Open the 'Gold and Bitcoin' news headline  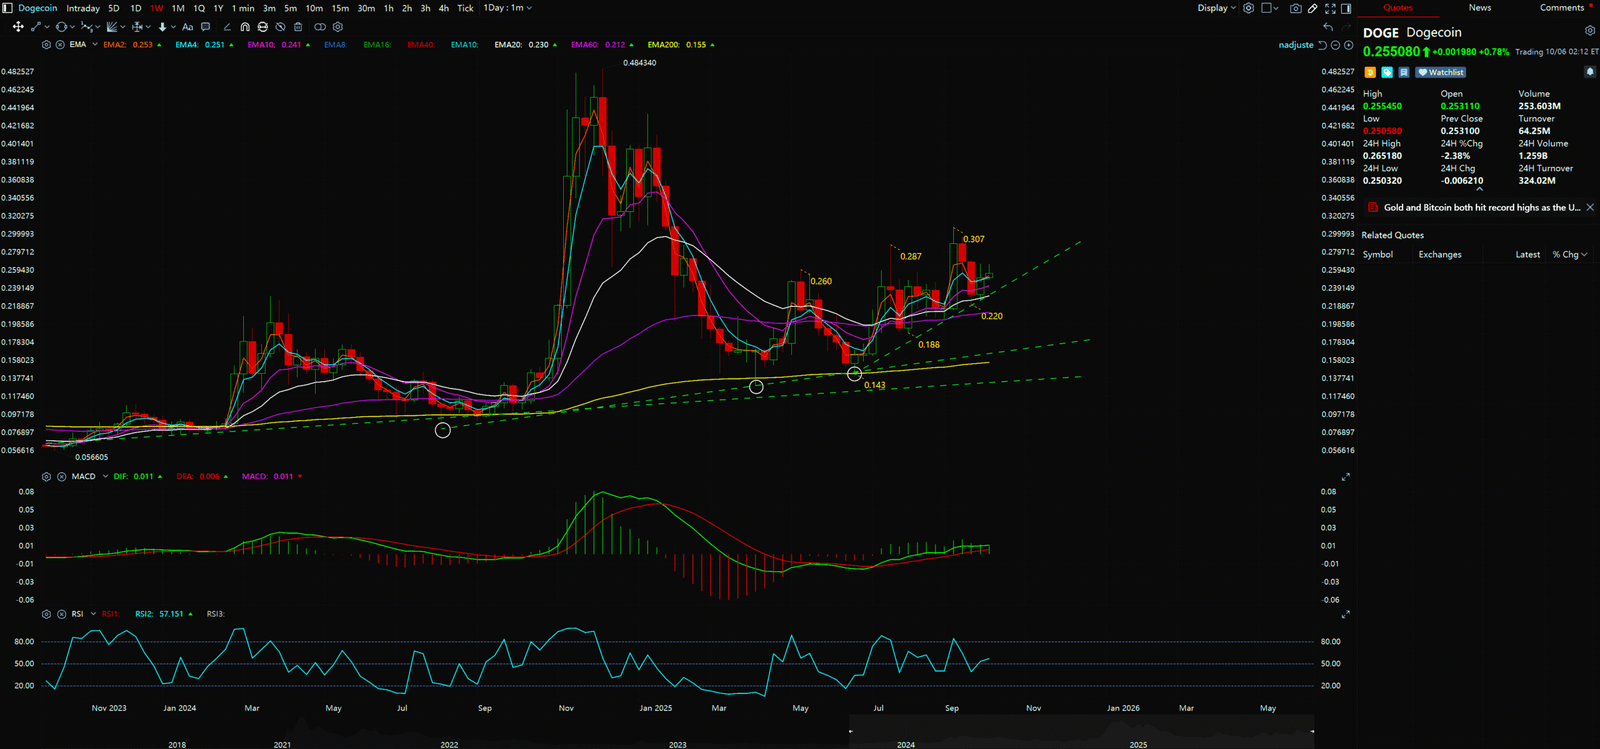[1481, 208]
